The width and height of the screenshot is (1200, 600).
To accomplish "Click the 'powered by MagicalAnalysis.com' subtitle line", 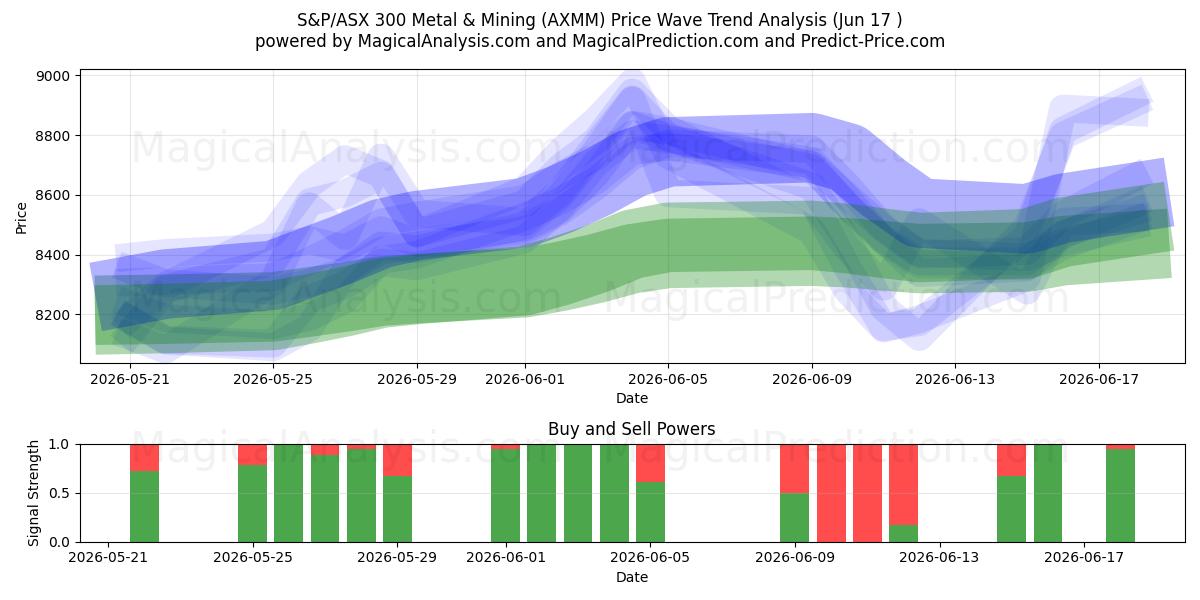I will [600, 41].
